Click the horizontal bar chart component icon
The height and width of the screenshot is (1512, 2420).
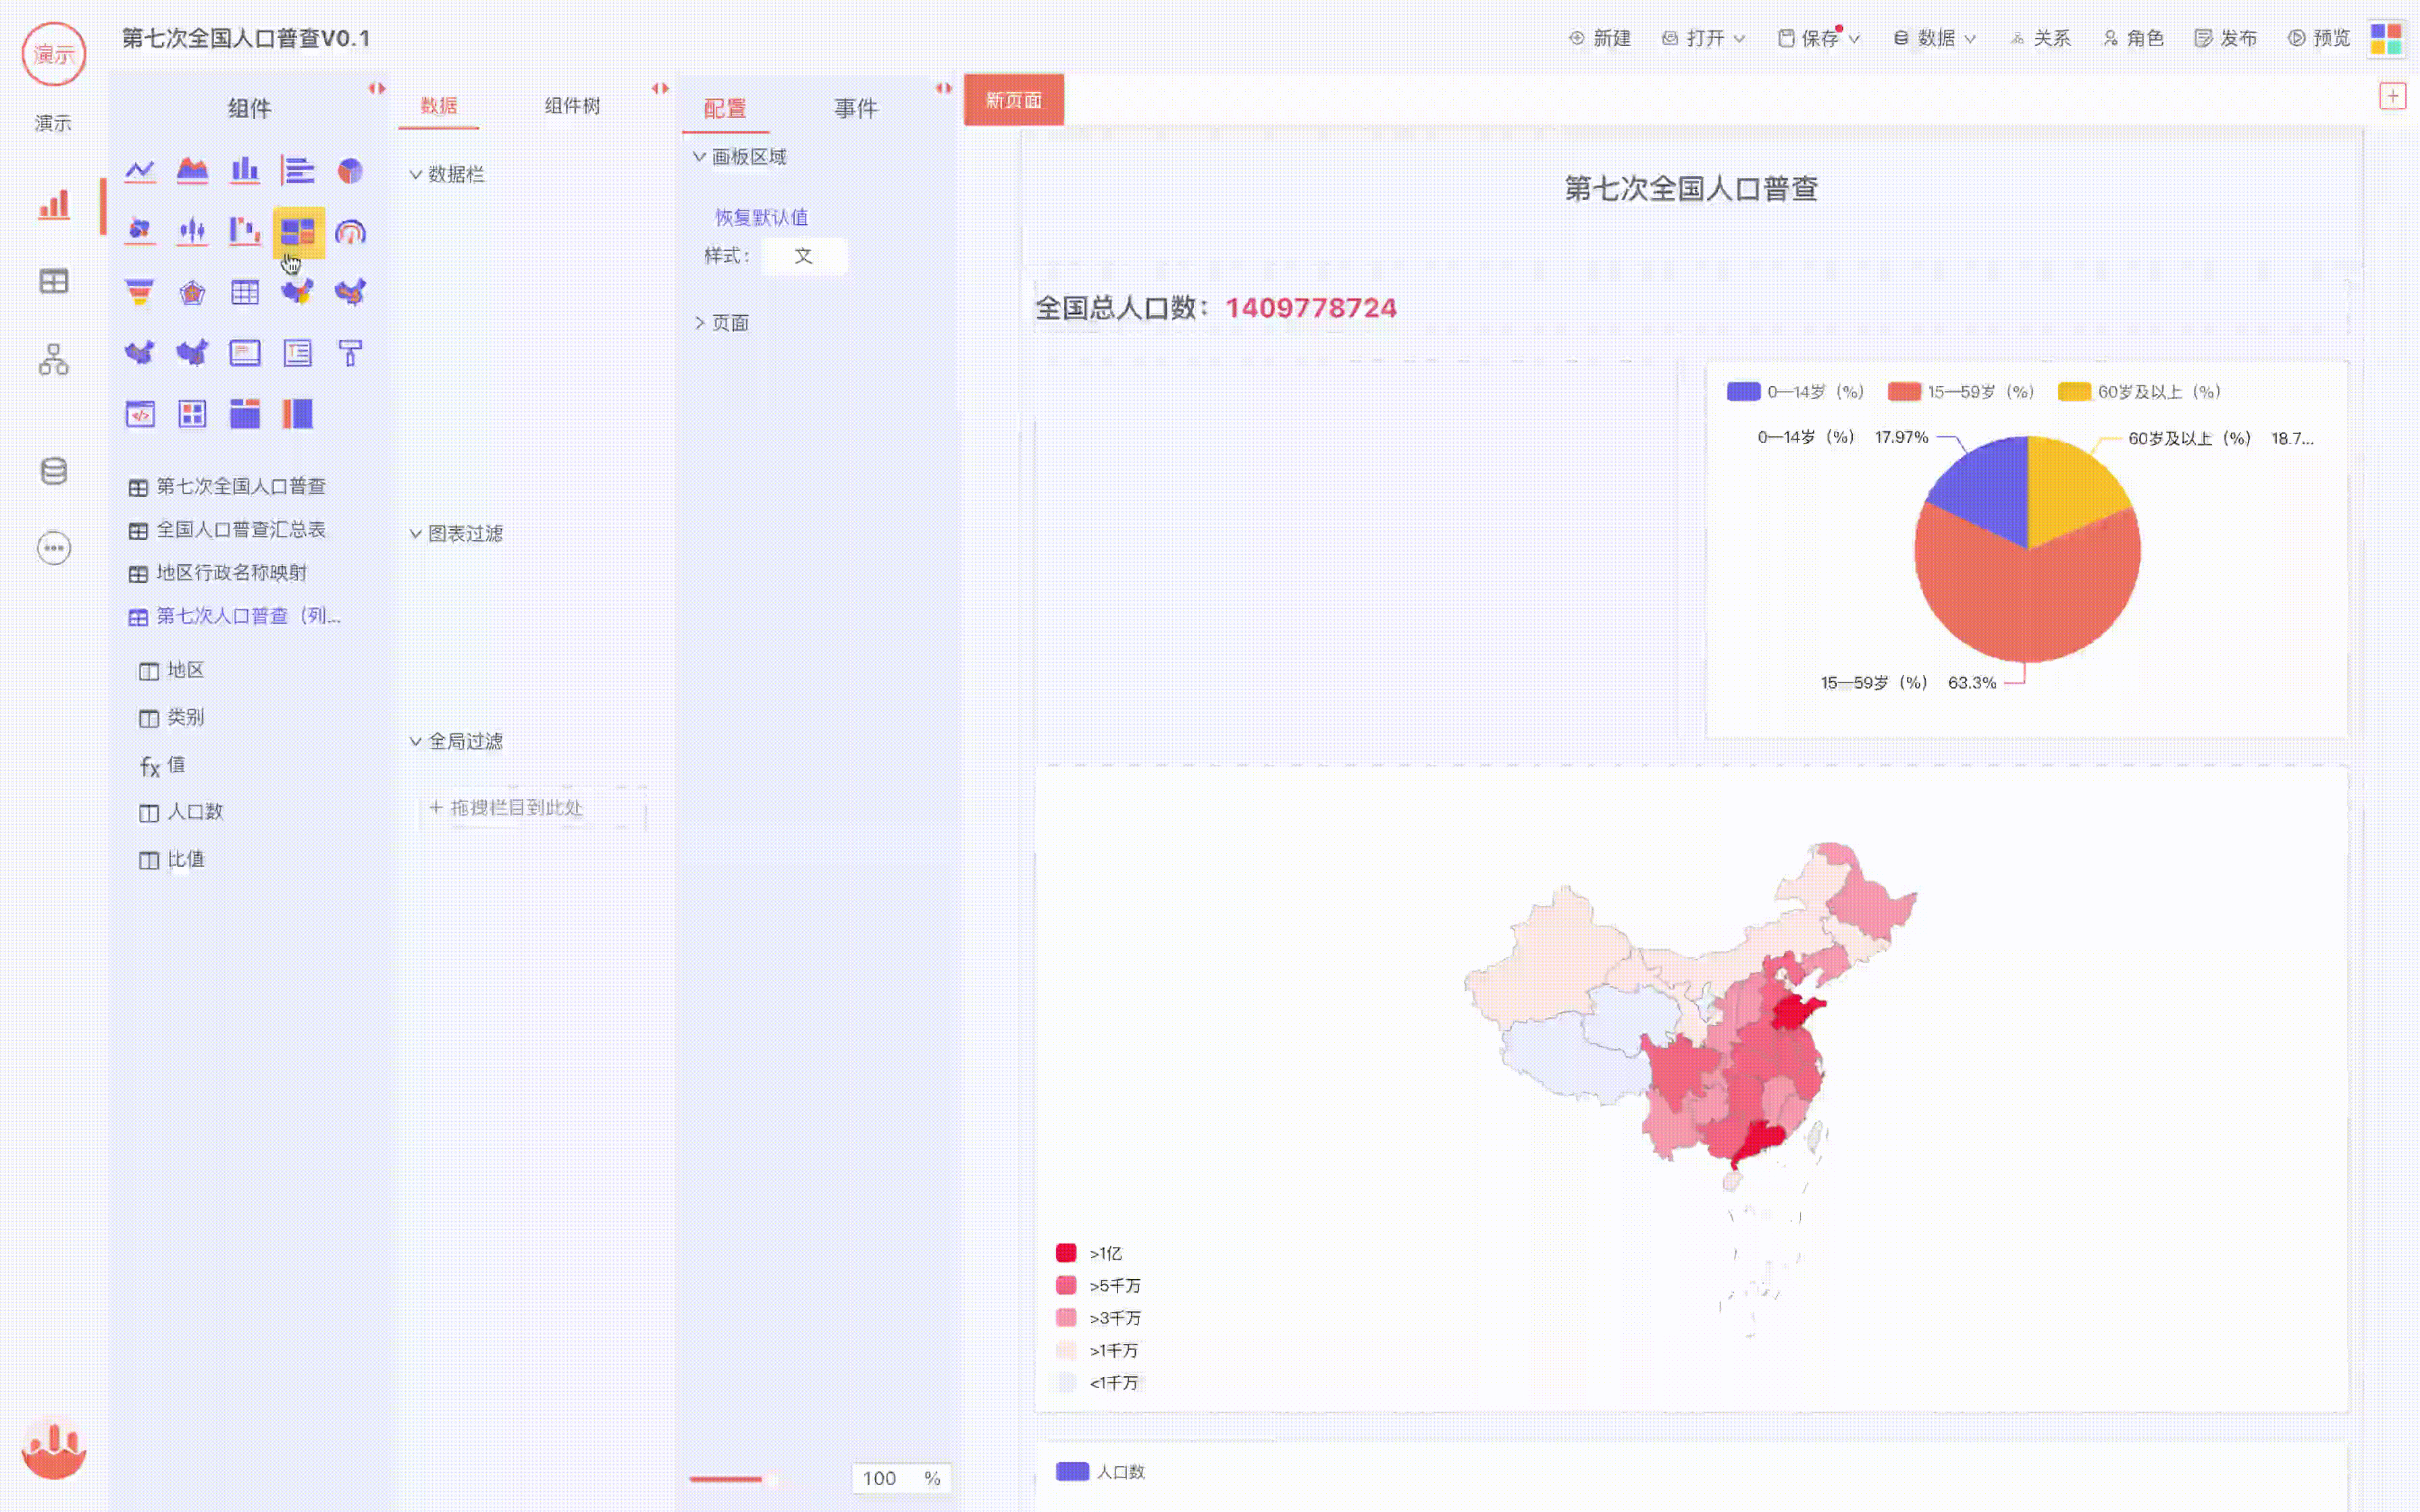(297, 171)
